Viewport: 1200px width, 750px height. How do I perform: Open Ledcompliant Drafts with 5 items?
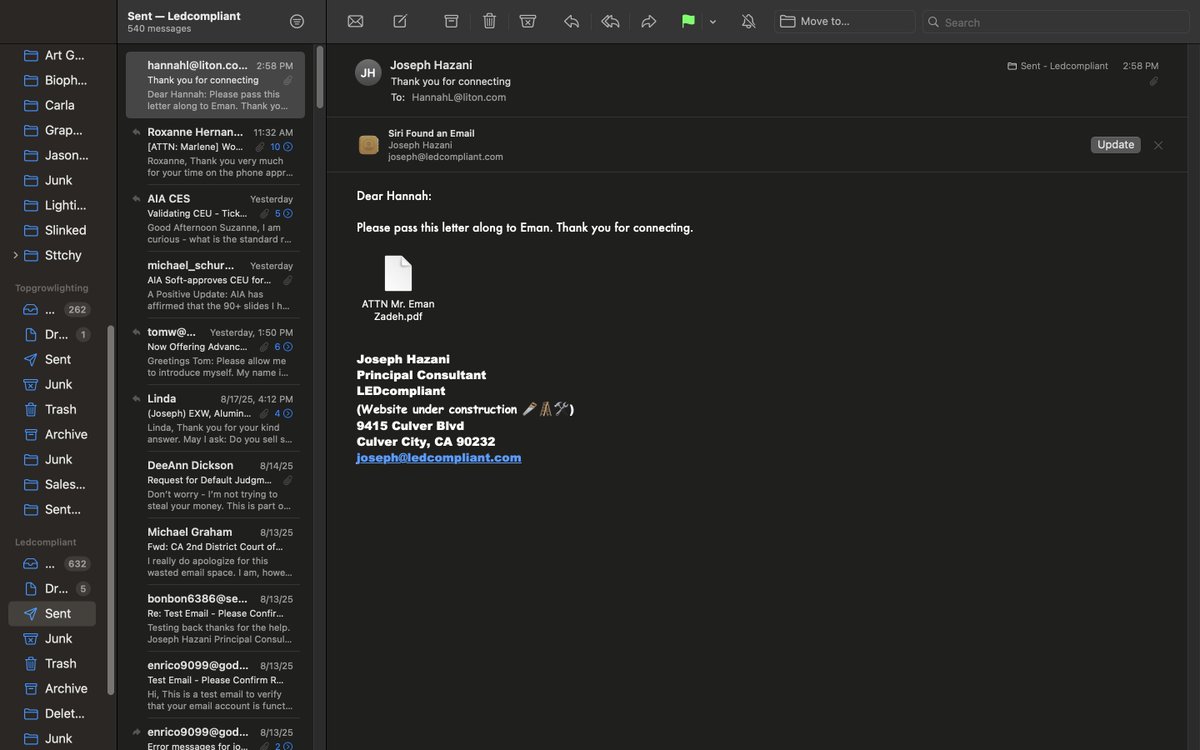[56, 588]
